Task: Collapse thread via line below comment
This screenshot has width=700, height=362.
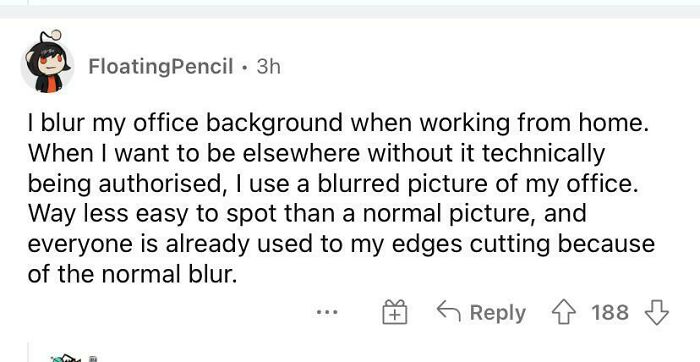Action: pyautogui.click(x=29, y=352)
